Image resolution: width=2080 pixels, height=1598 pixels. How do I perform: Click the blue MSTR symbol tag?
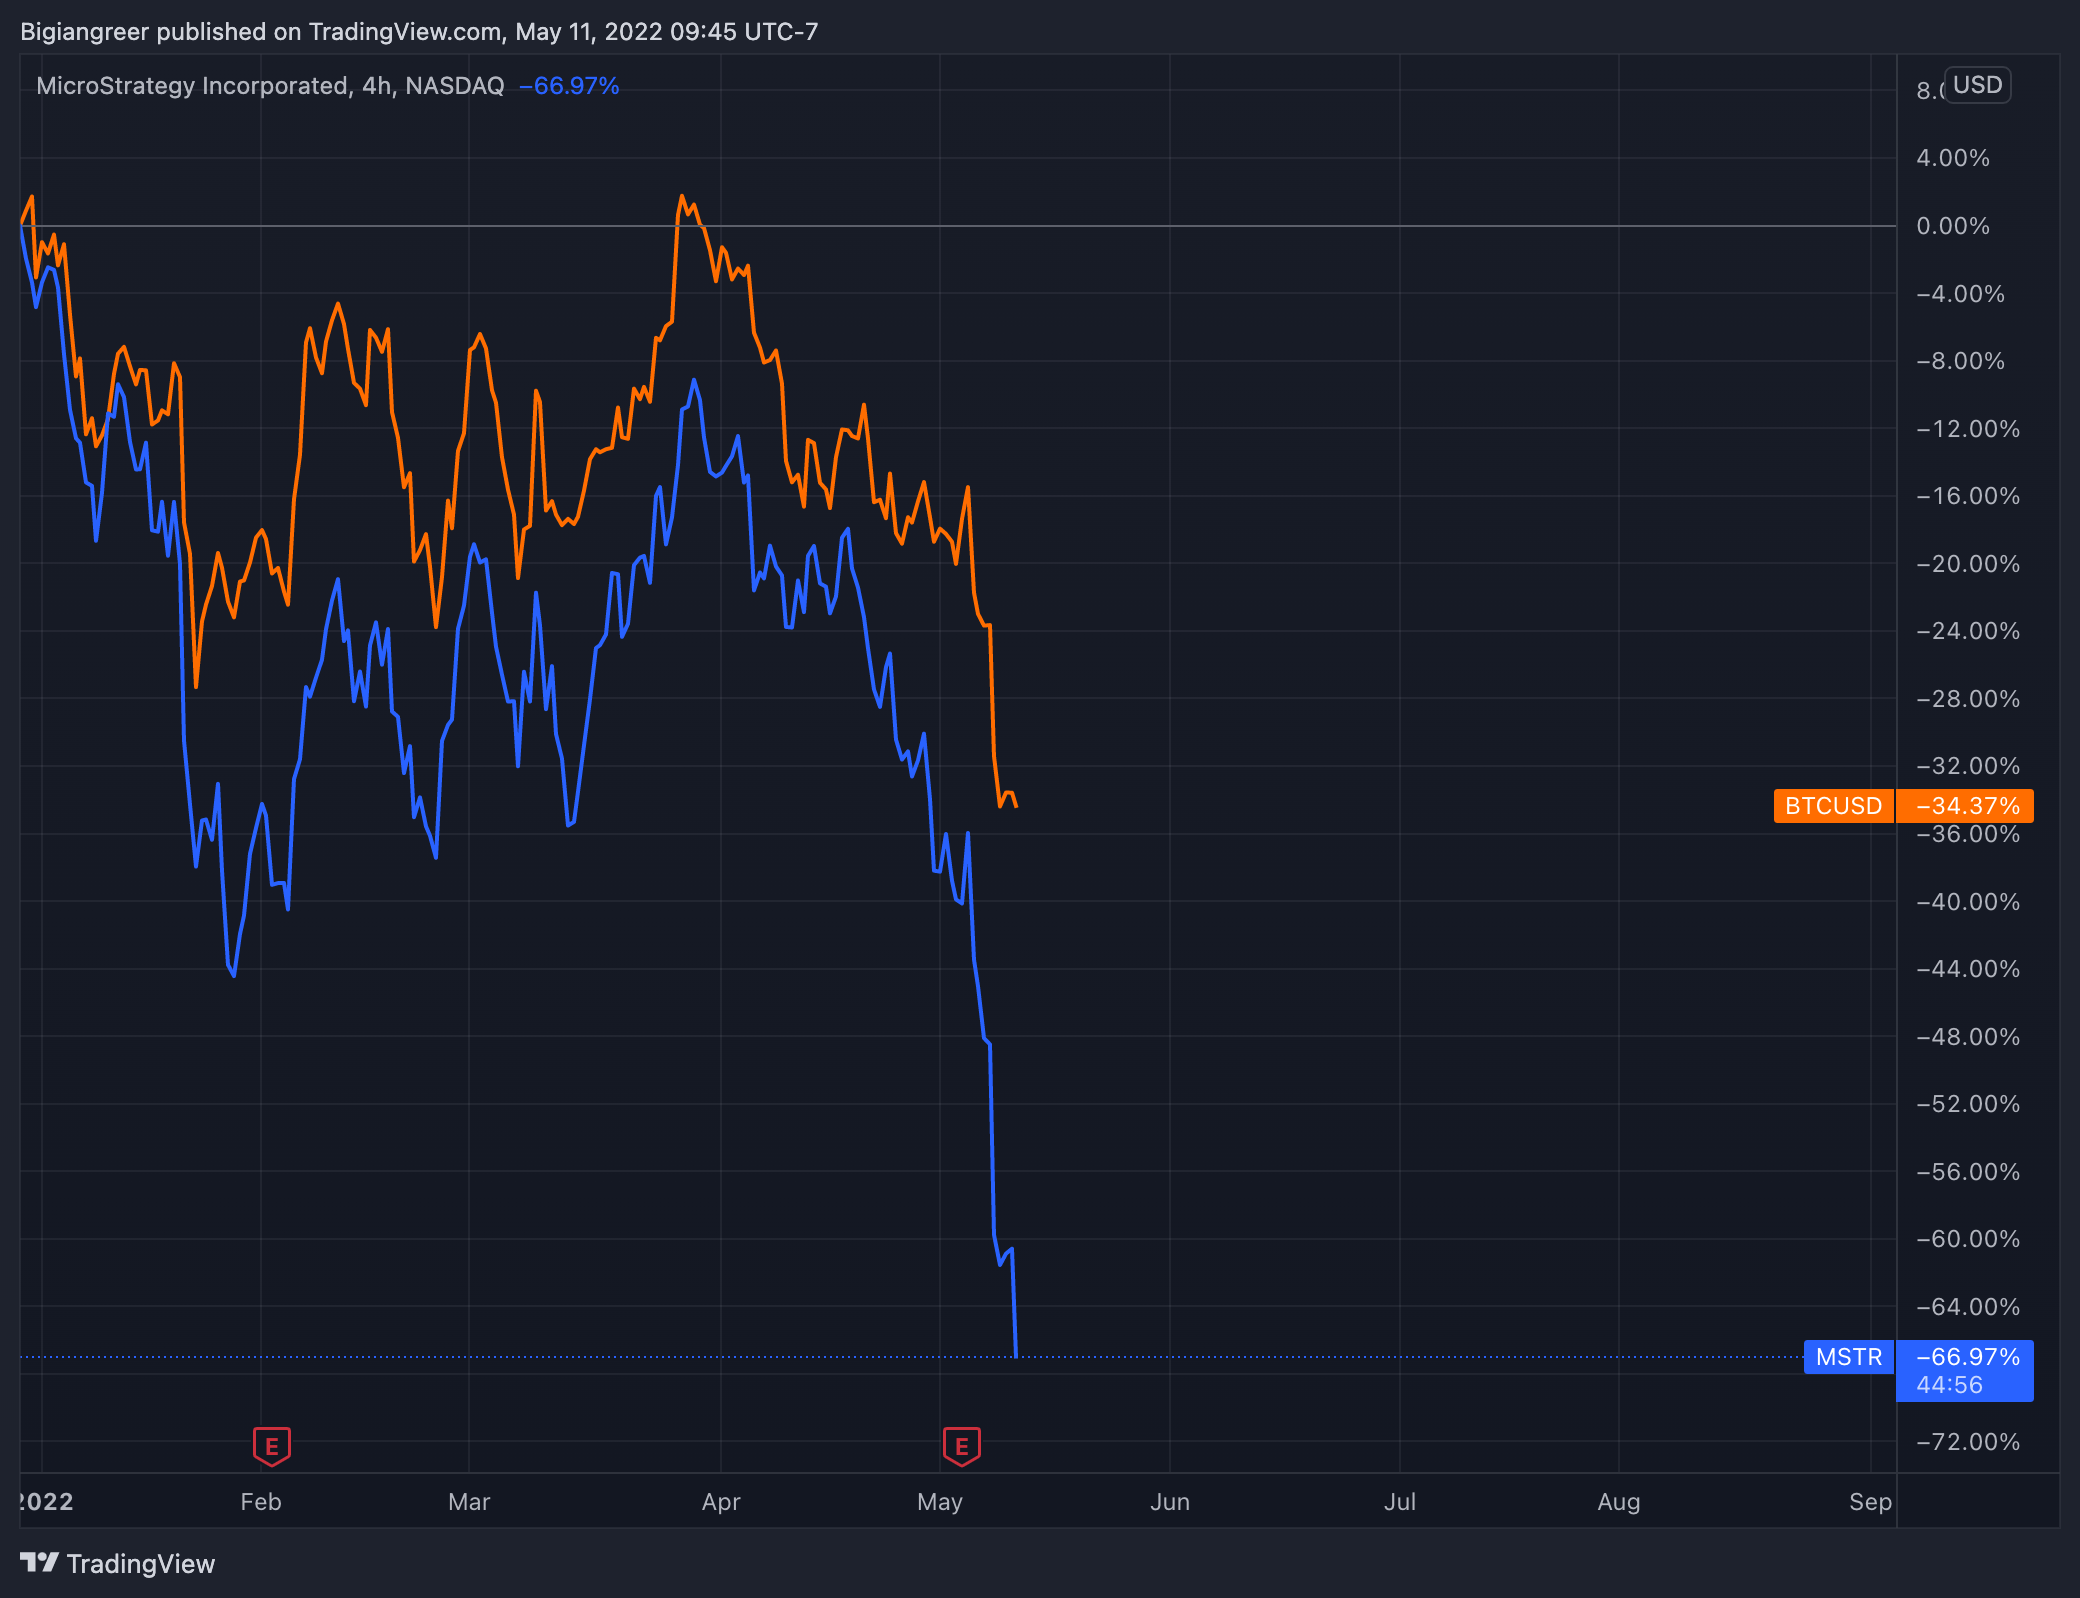click(1848, 1357)
